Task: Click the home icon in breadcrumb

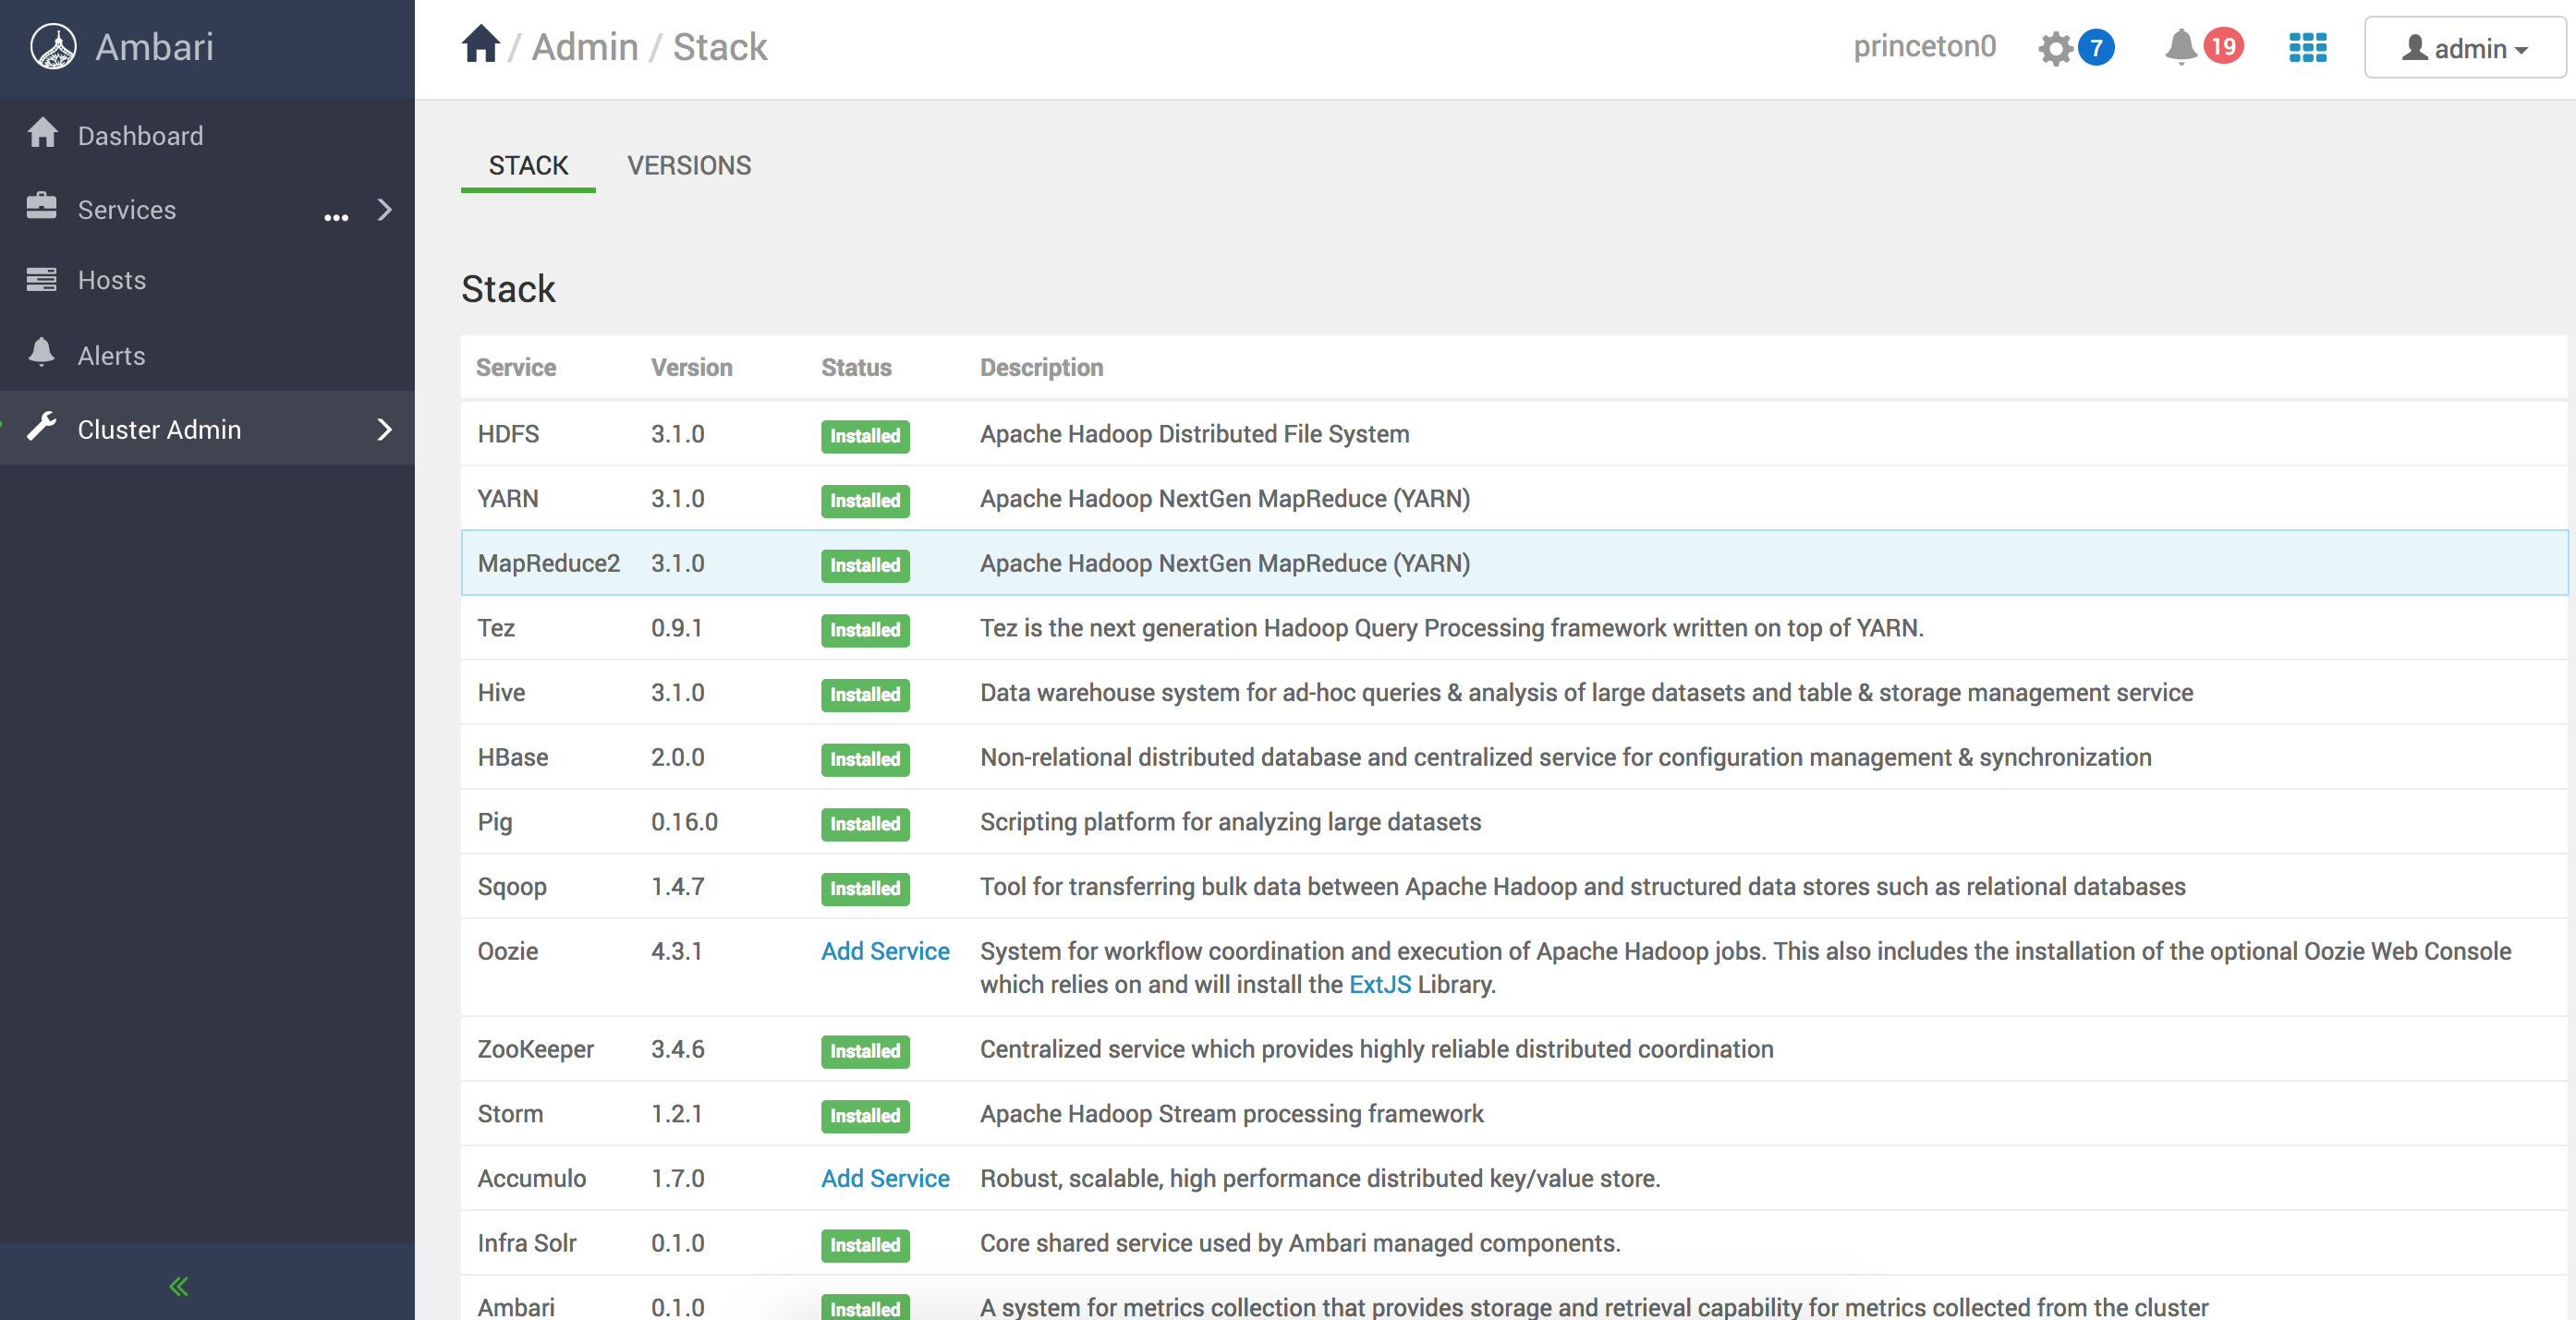Action: pos(480,45)
